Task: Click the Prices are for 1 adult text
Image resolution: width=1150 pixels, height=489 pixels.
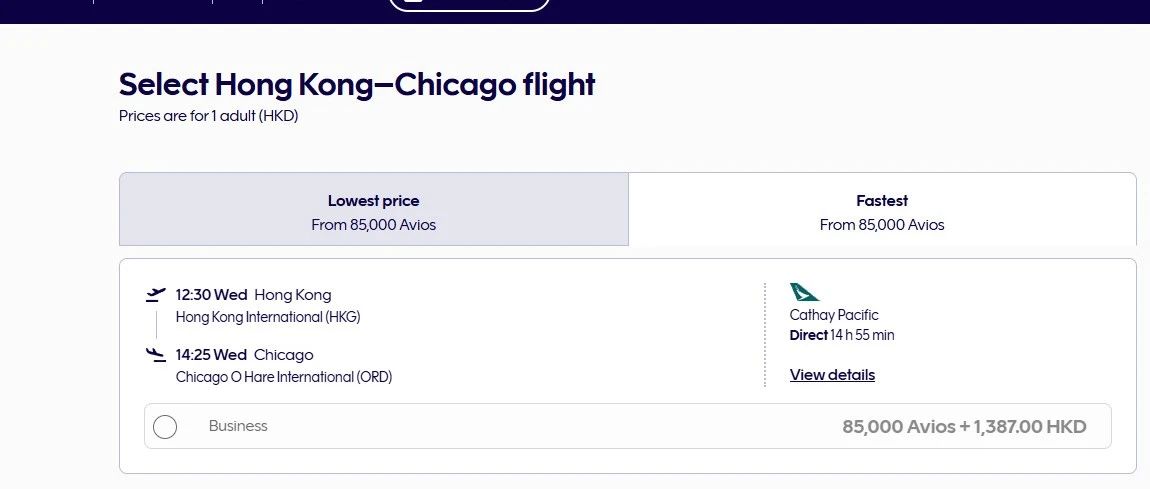Action: coord(208,116)
